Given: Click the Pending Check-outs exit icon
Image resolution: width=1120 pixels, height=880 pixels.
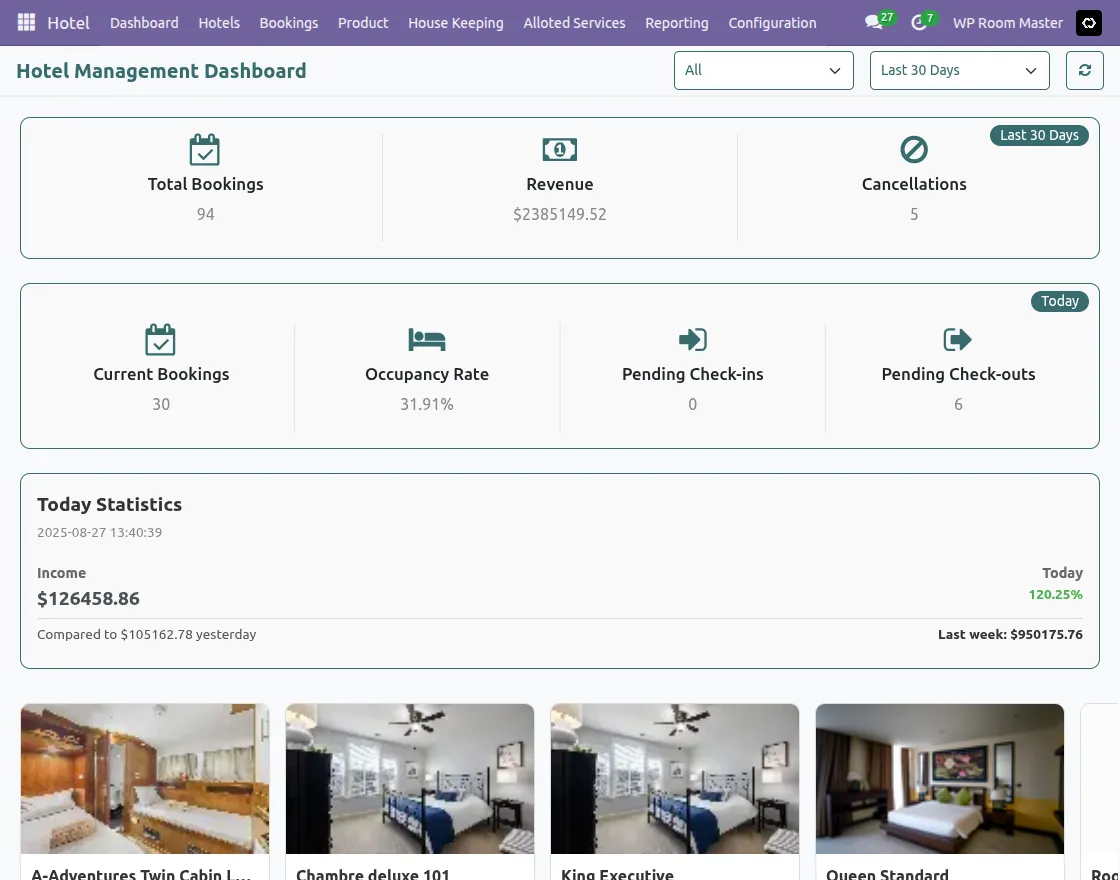Looking at the screenshot, I should 957,340.
